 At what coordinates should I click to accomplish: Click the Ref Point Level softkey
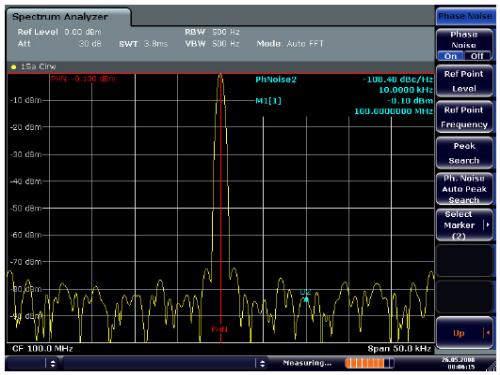(464, 81)
